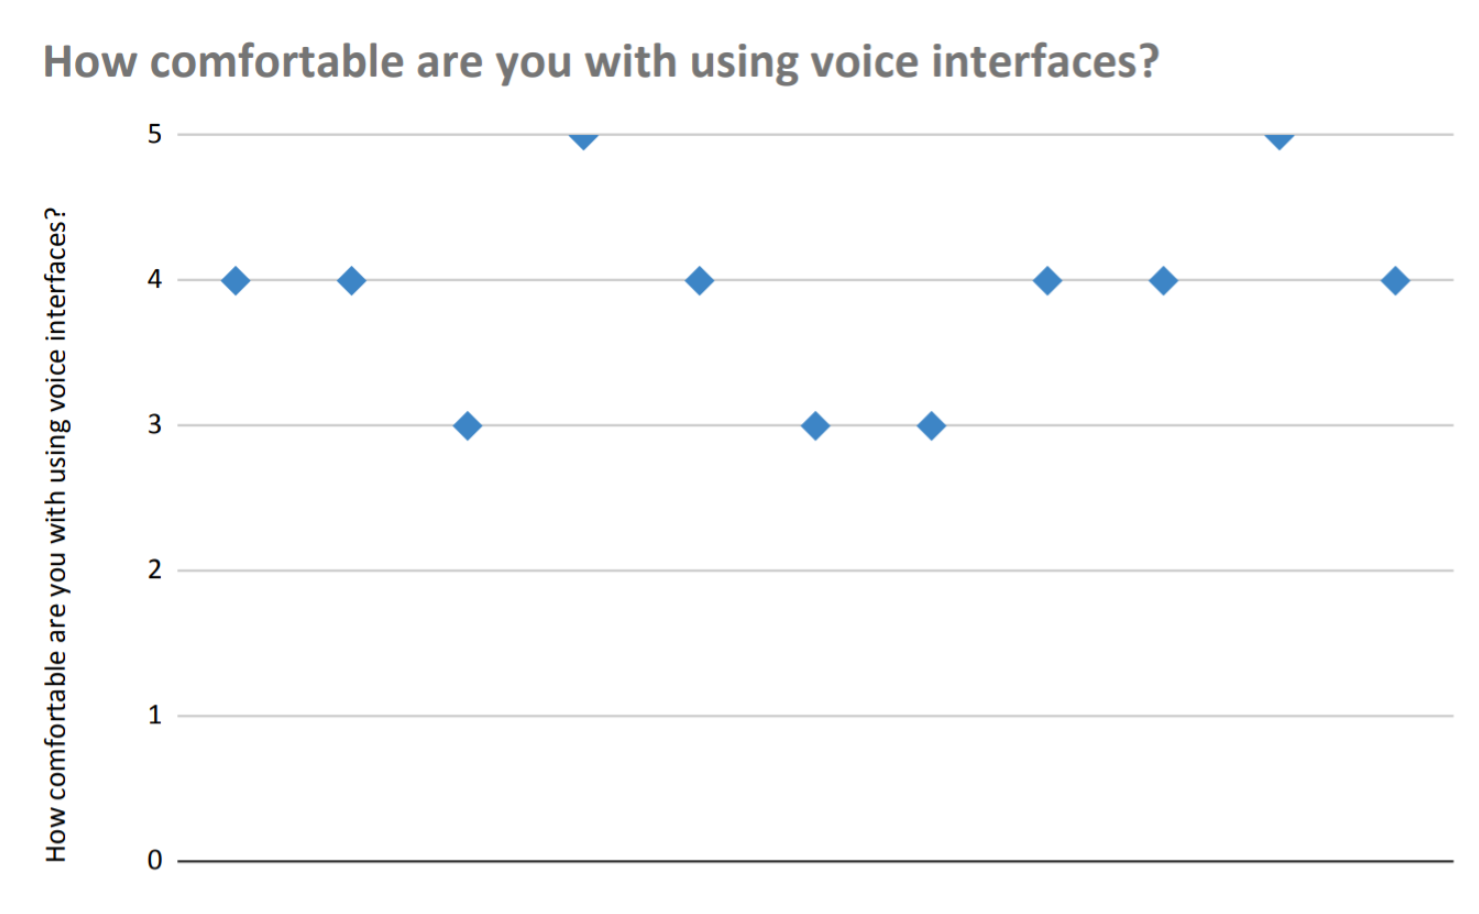1479x914 pixels.
Task: Select the axis label "1"
Action: tap(154, 716)
